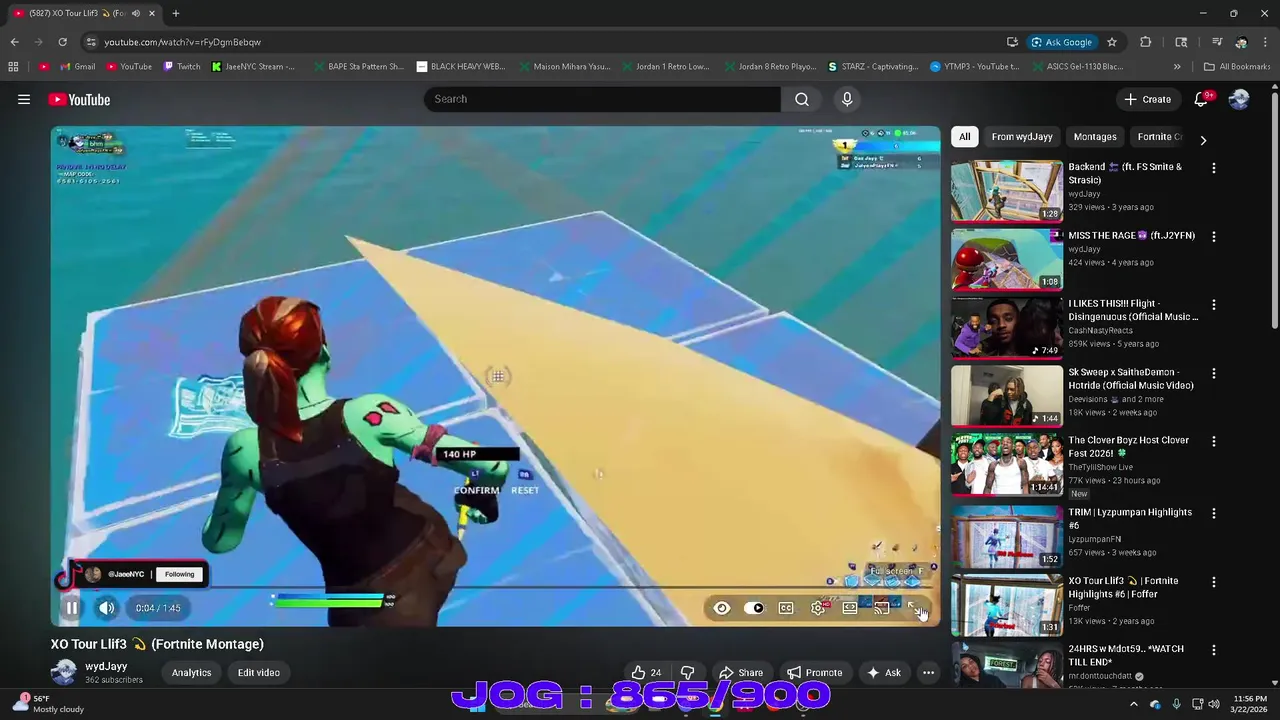Toggle the autoplay switch in player
Screen dimensions: 1280x720
[x=754, y=608]
